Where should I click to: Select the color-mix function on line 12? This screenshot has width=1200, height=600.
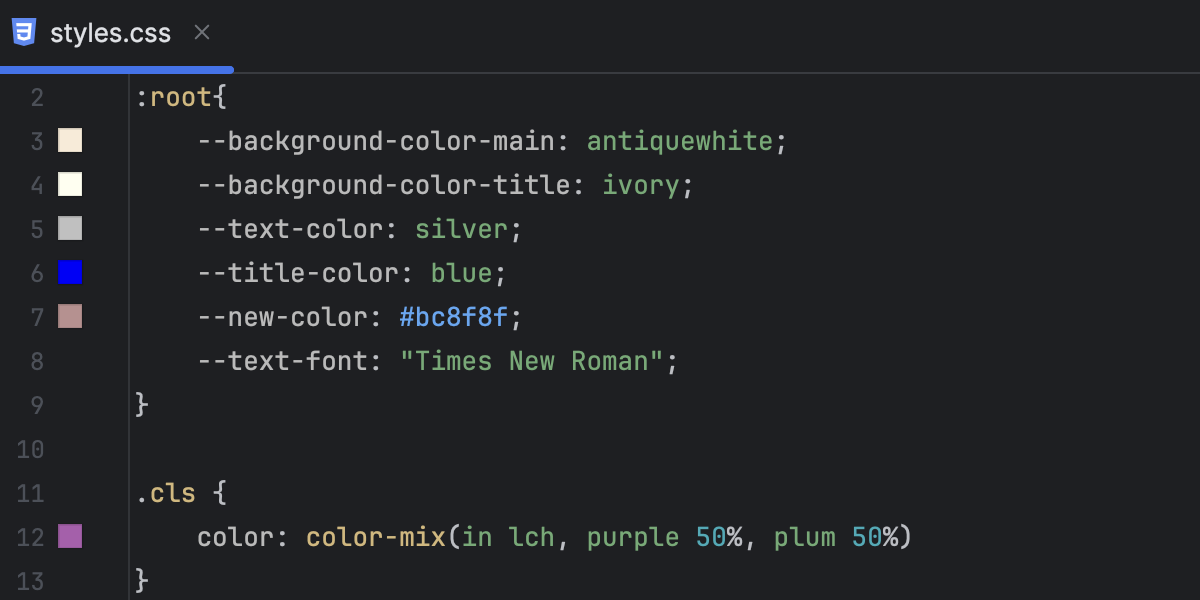pyautogui.click(x=375, y=537)
